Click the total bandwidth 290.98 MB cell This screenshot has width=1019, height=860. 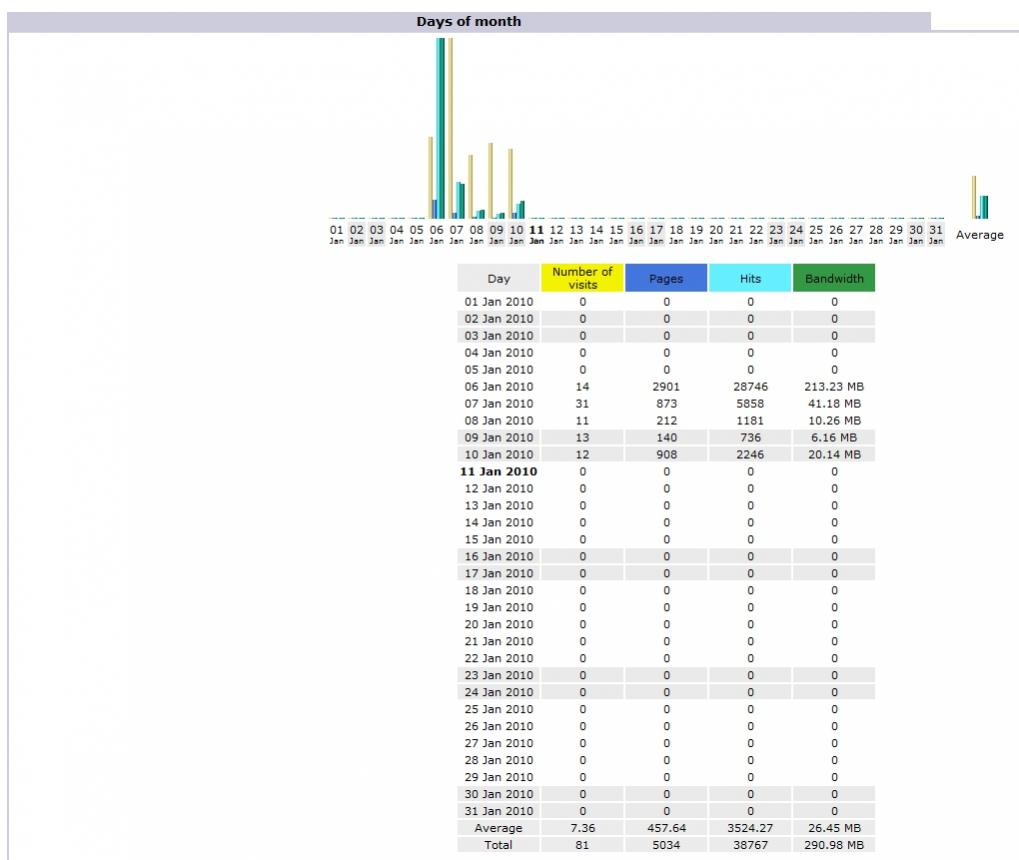[x=833, y=845]
